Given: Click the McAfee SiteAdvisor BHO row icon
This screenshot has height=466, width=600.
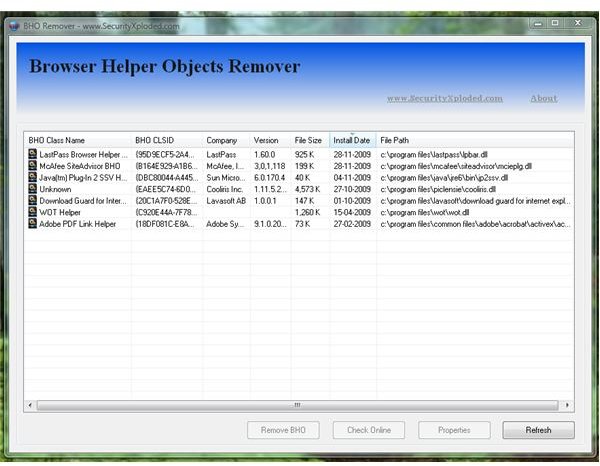Looking at the screenshot, I should point(33,166).
